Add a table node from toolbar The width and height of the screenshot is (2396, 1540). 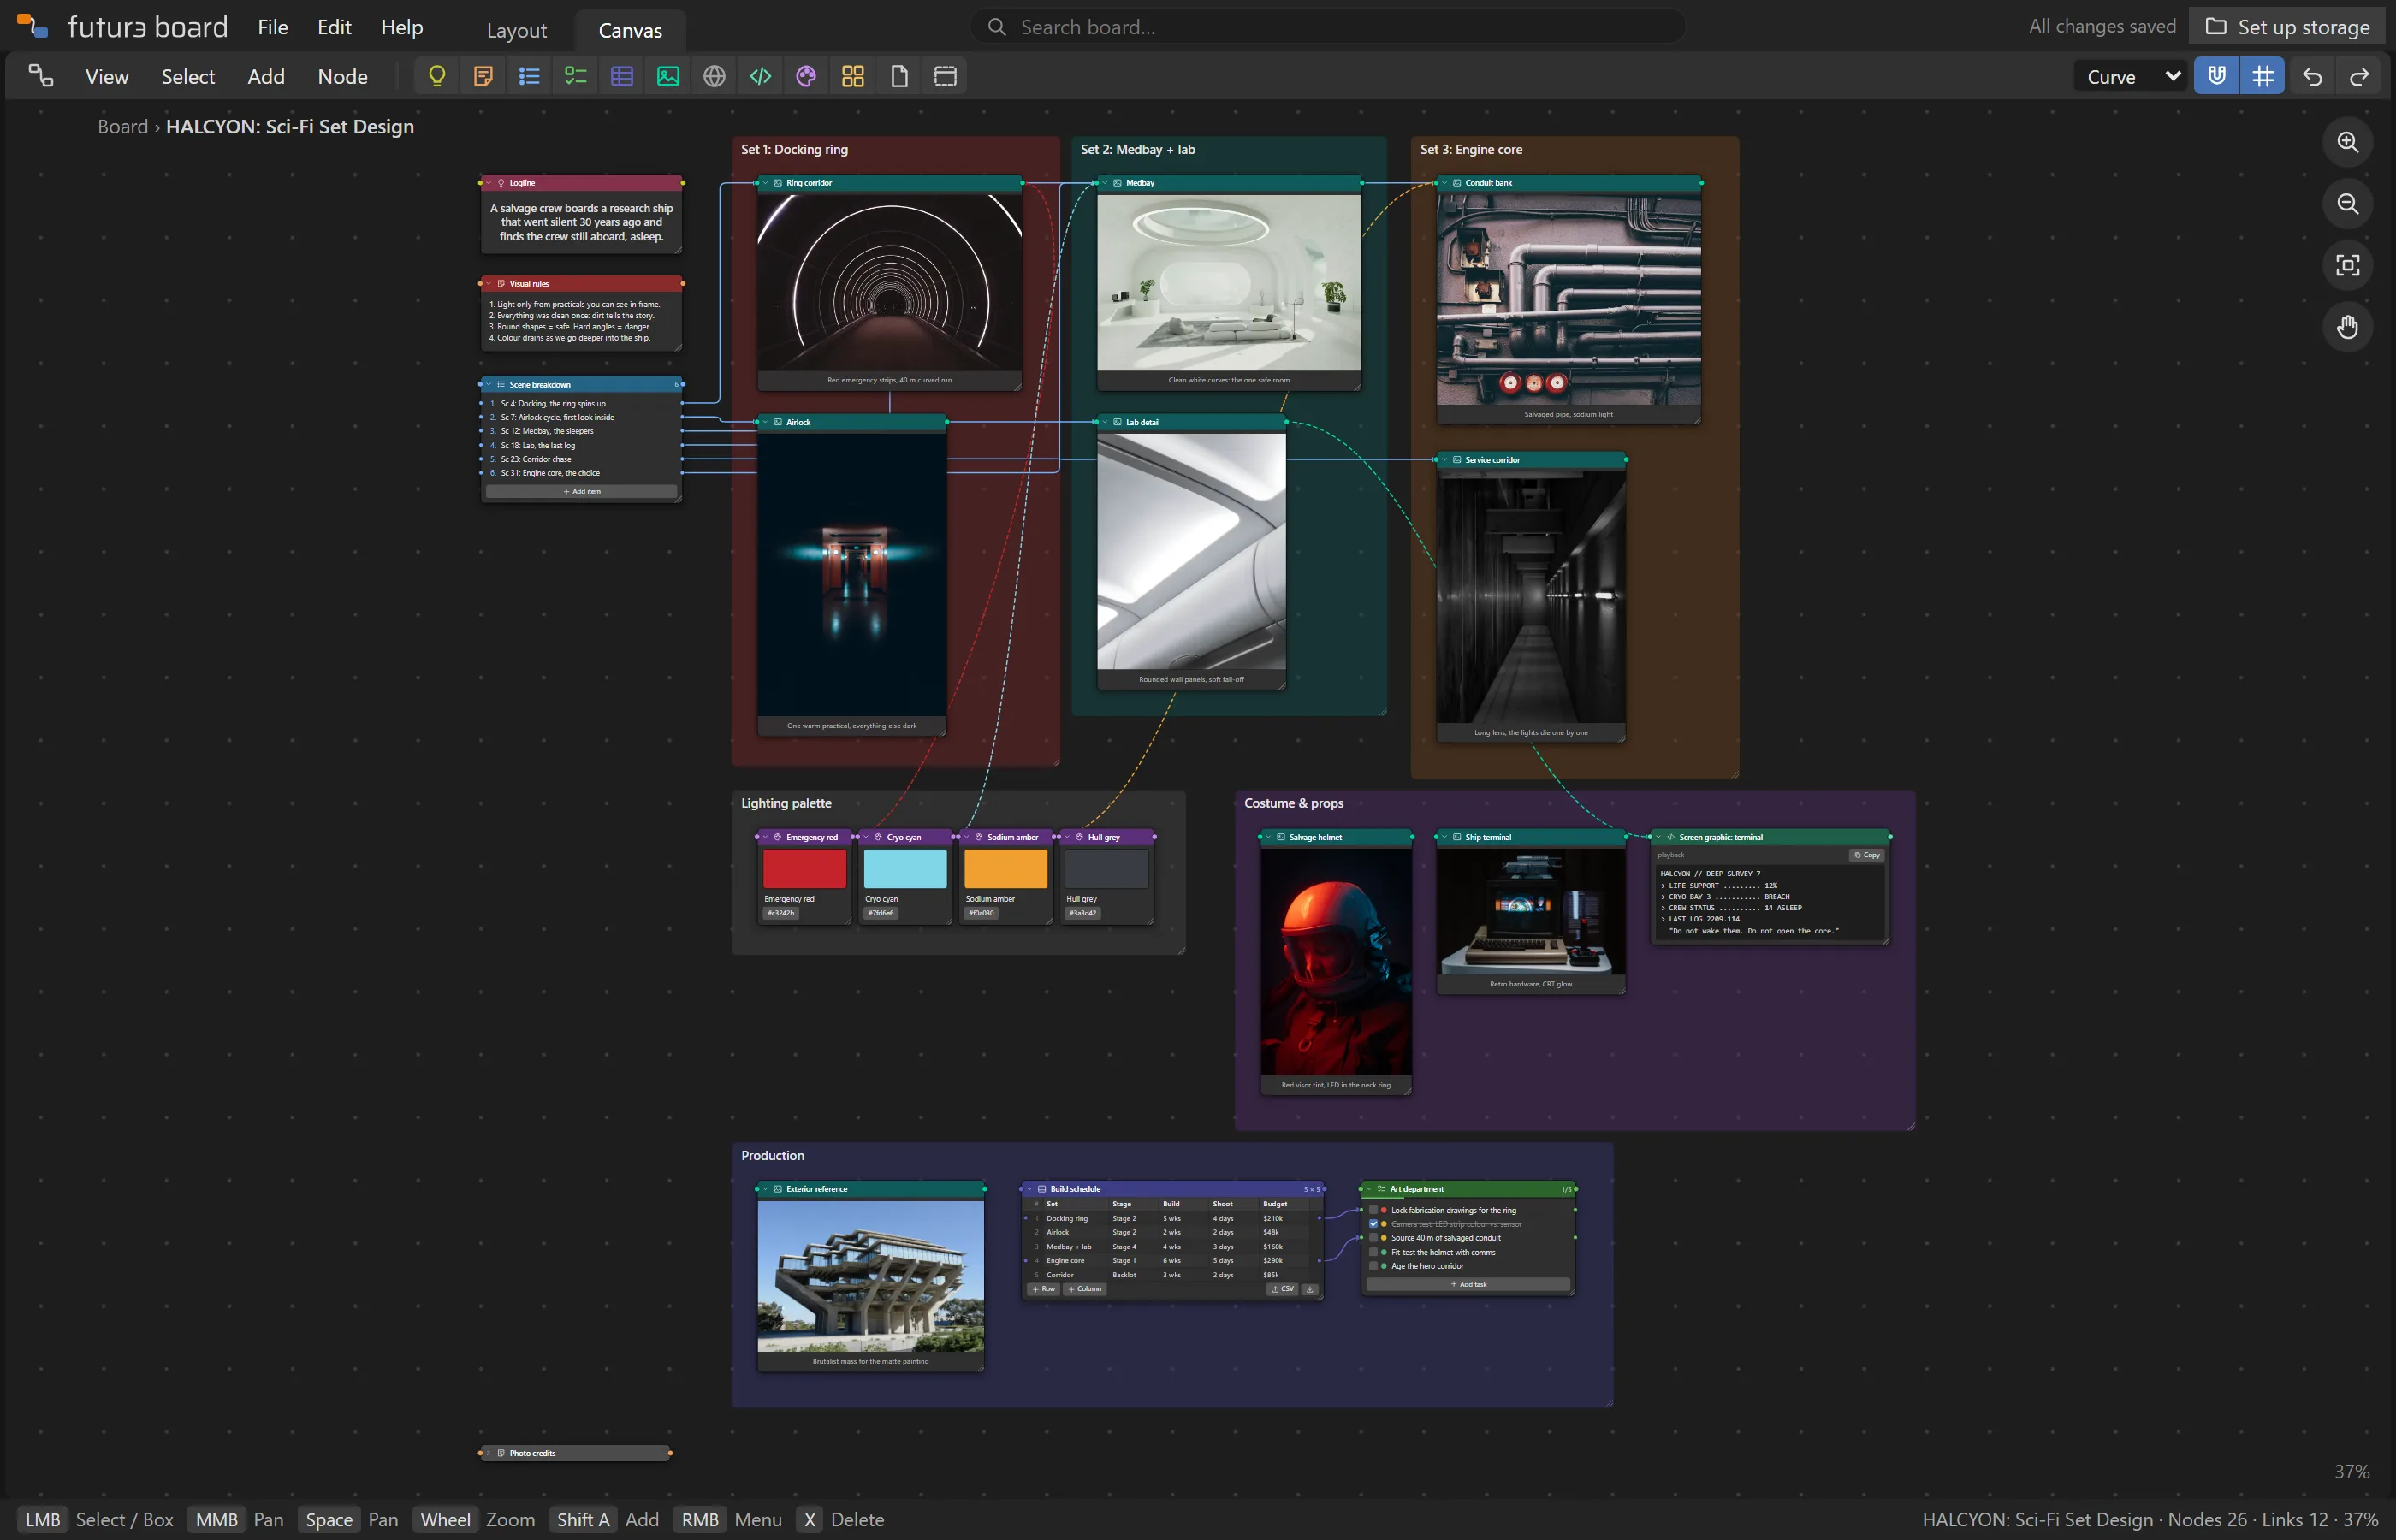pos(622,76)
